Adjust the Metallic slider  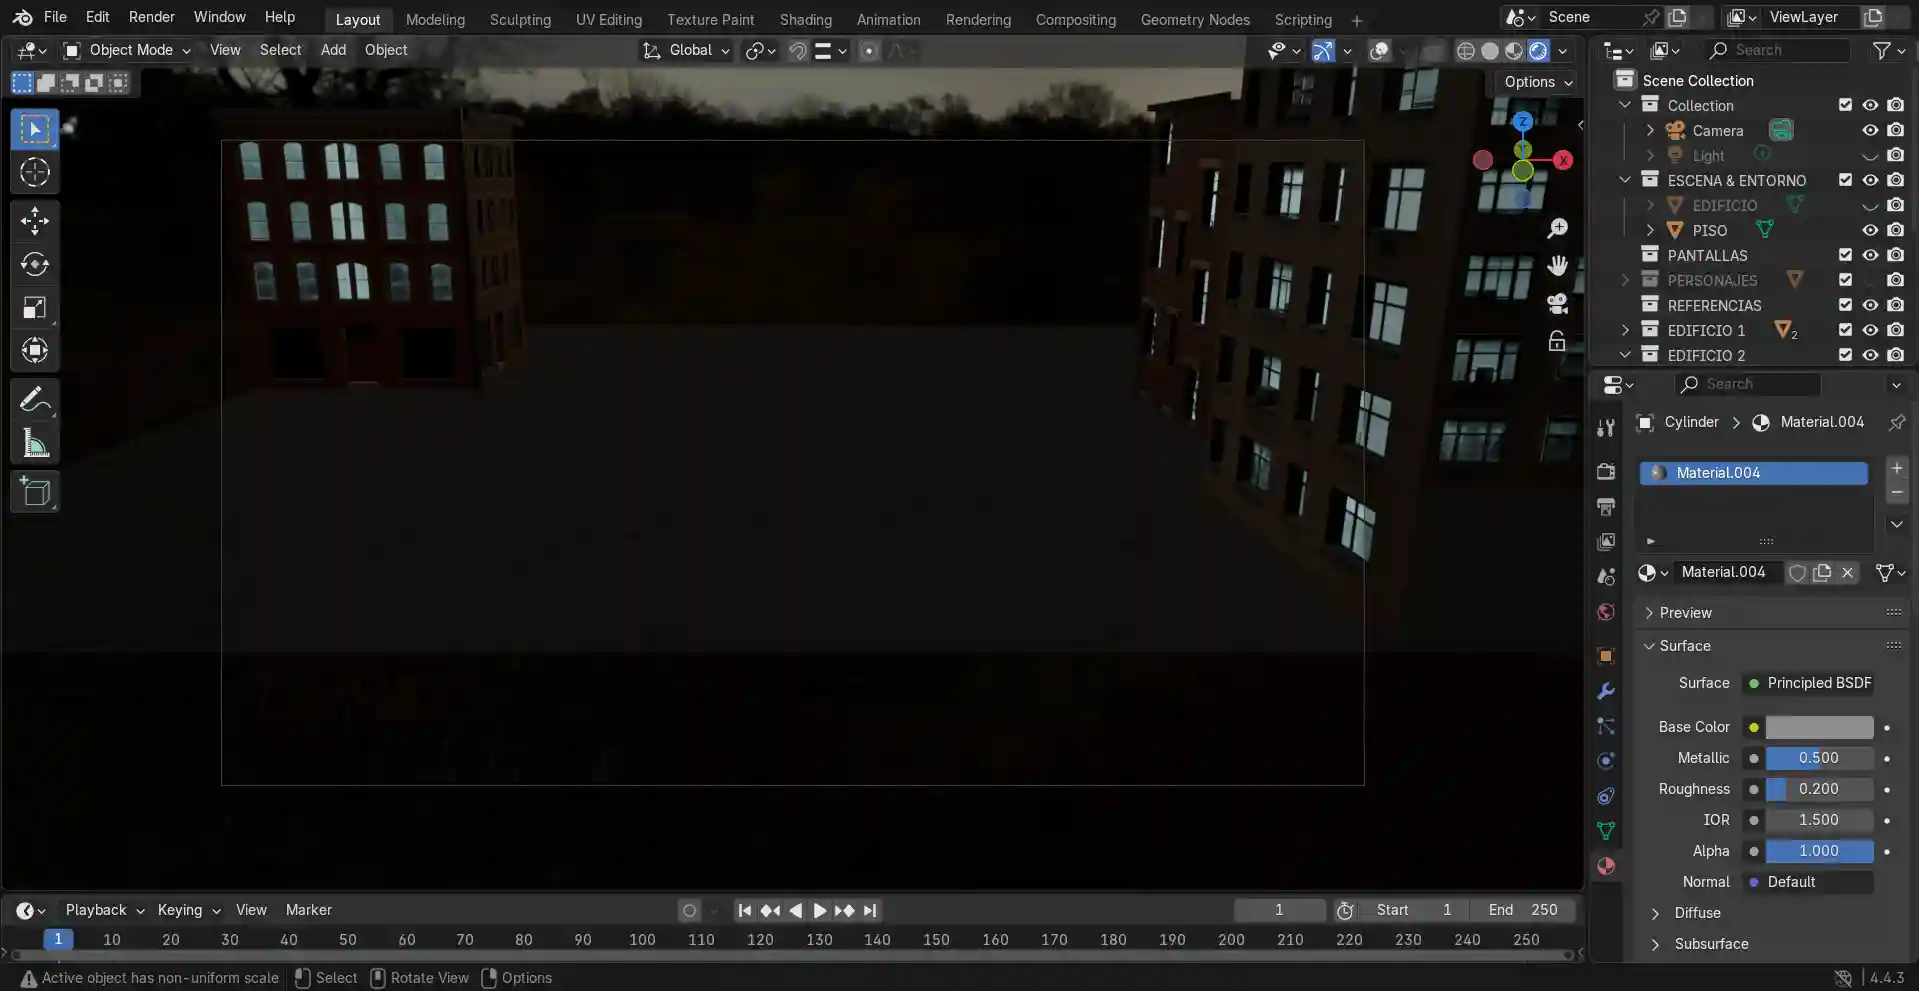tap(1819, 758)
